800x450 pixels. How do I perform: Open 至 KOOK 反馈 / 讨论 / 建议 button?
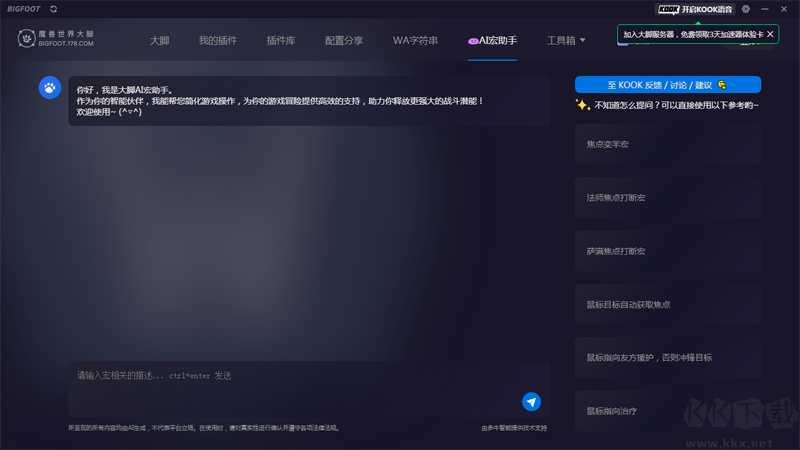coord(668,85)
